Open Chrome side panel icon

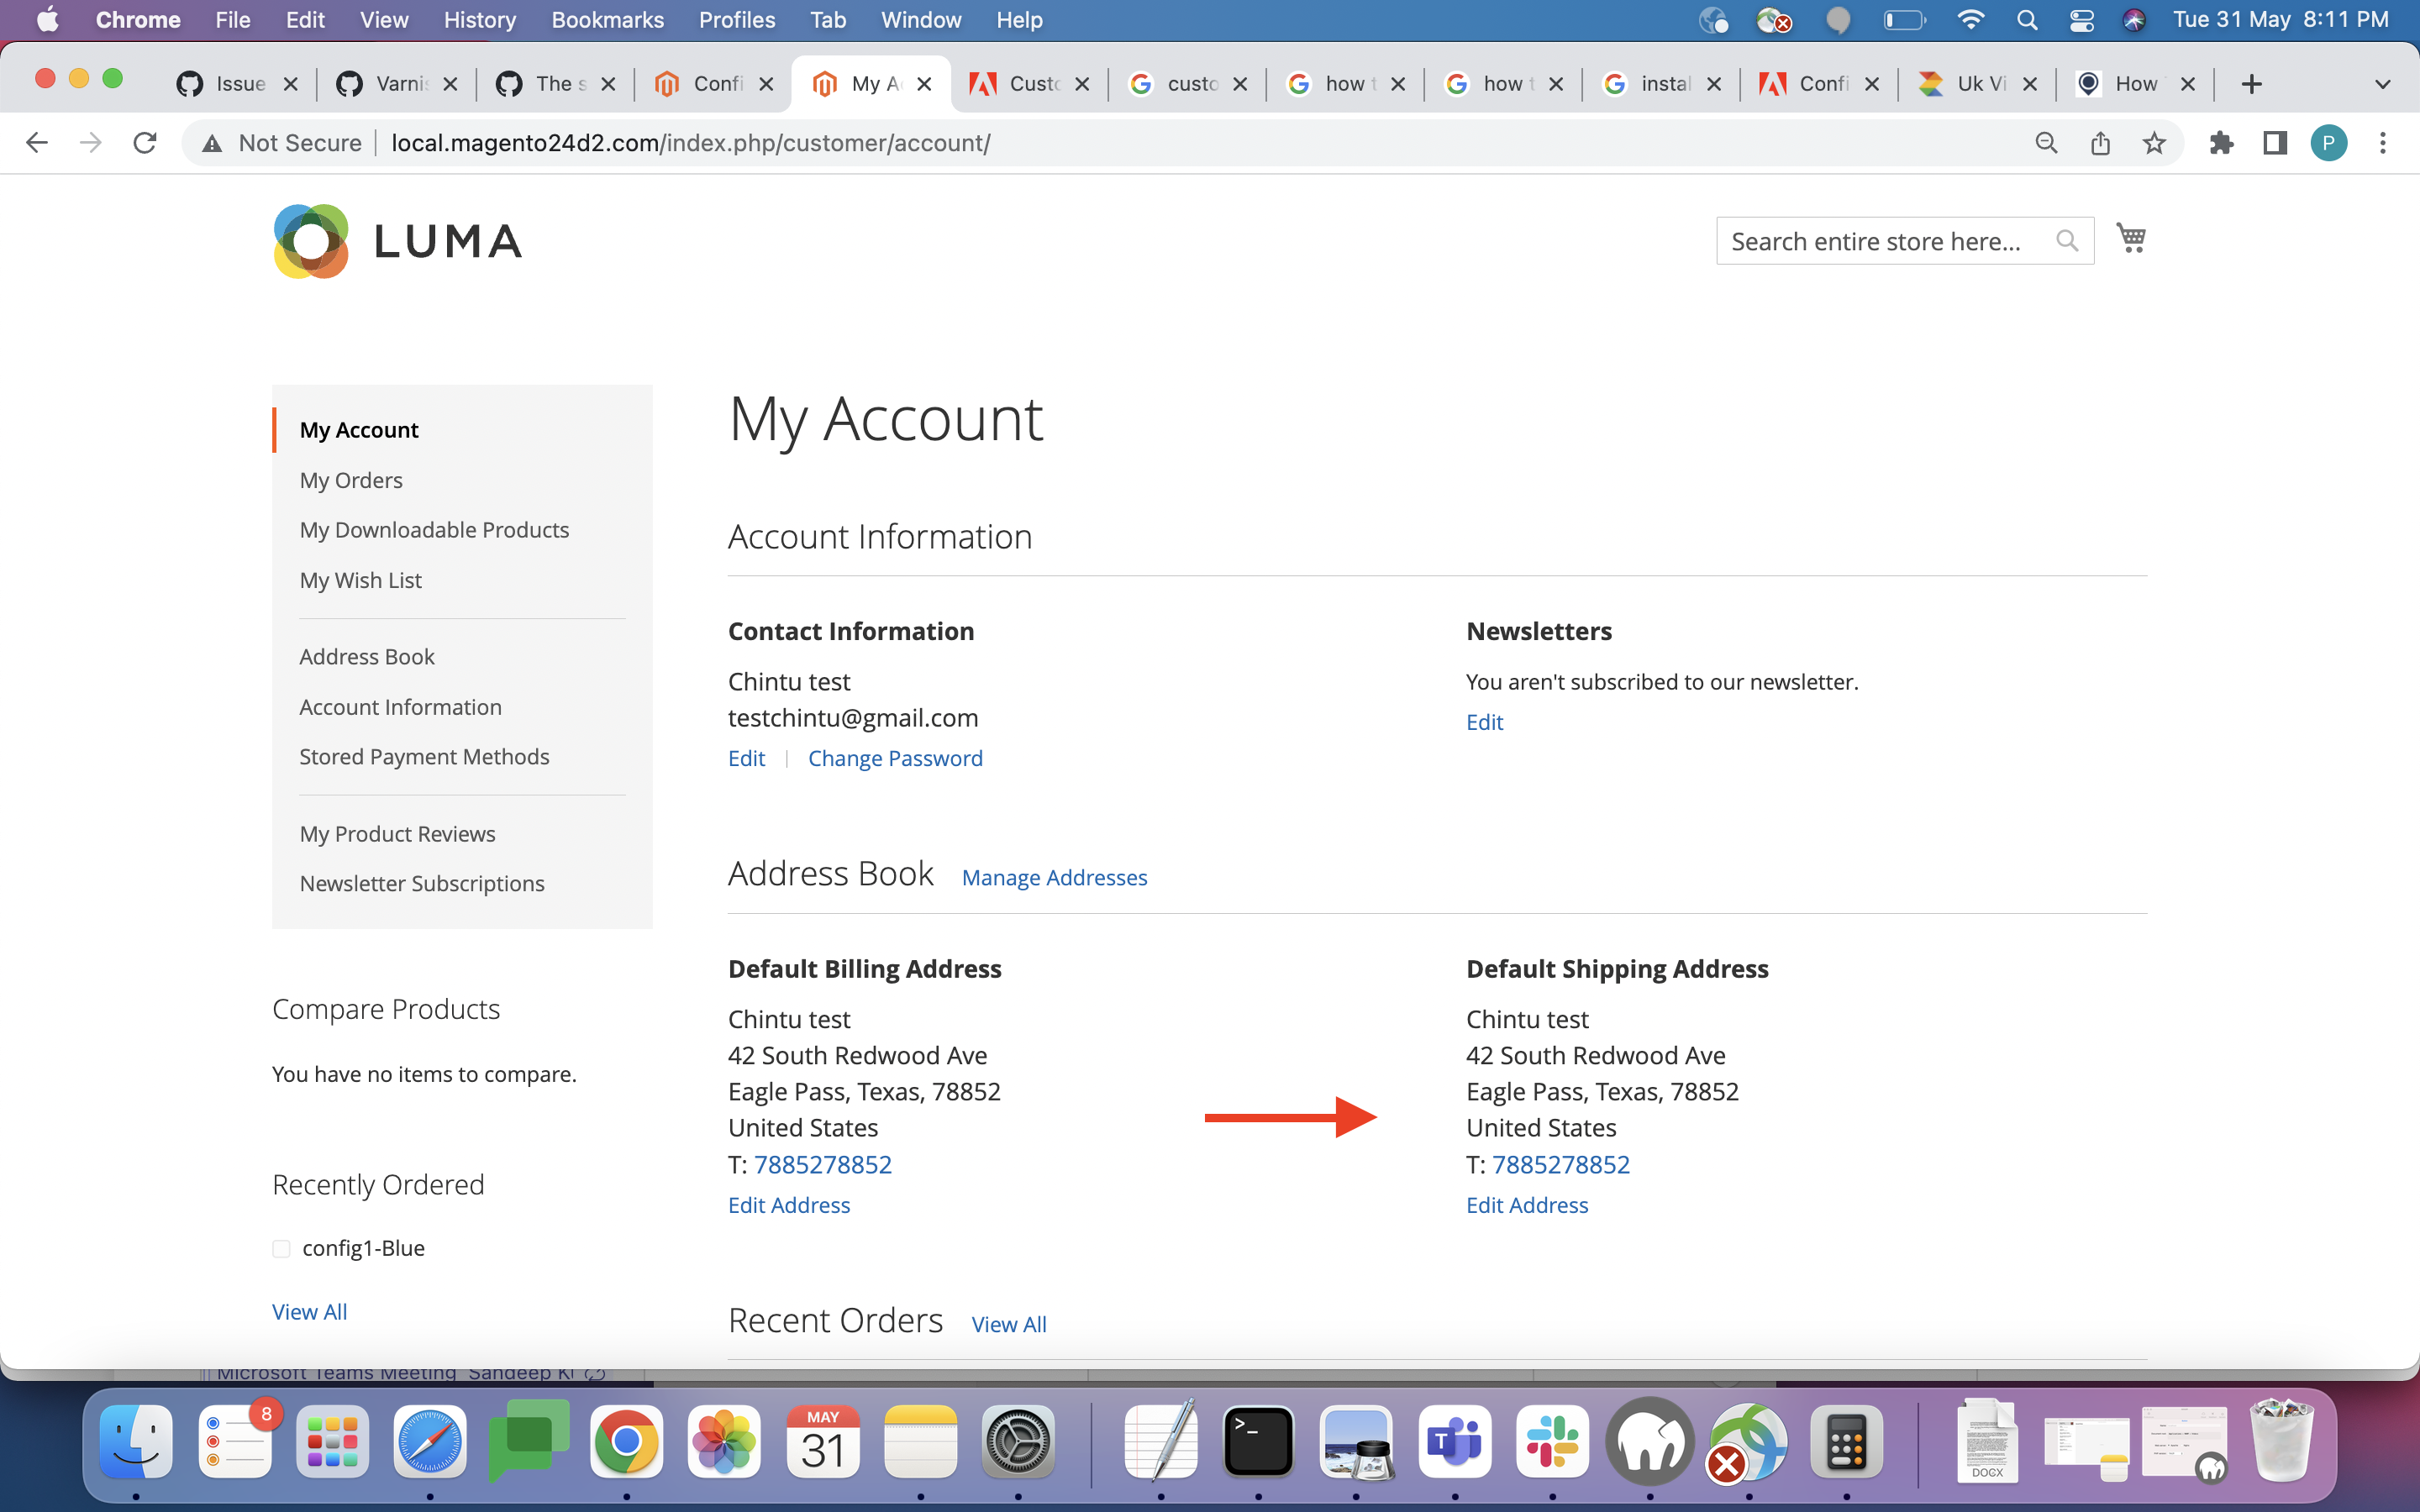point(2275,143)
